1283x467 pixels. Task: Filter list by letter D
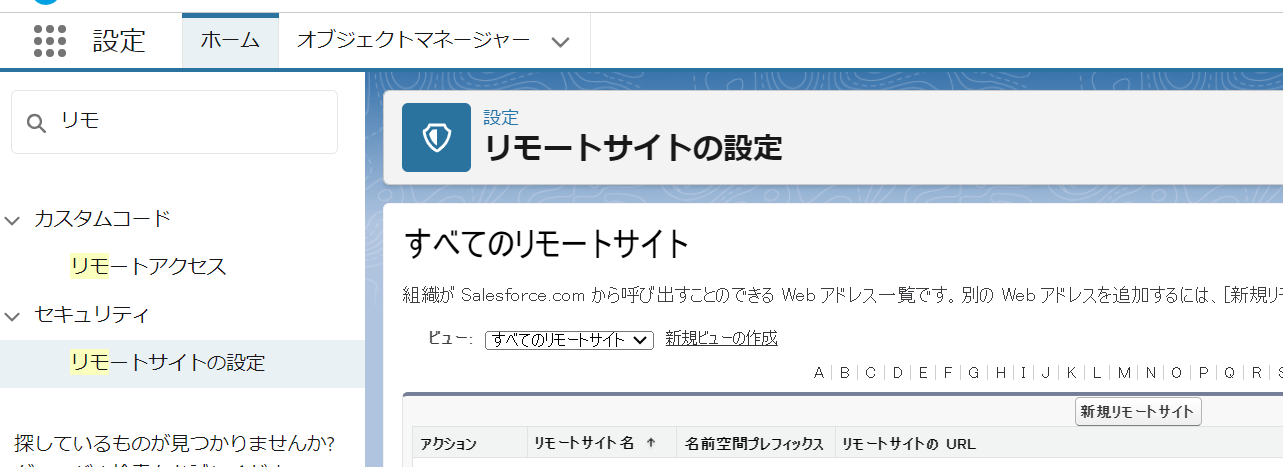898,373
